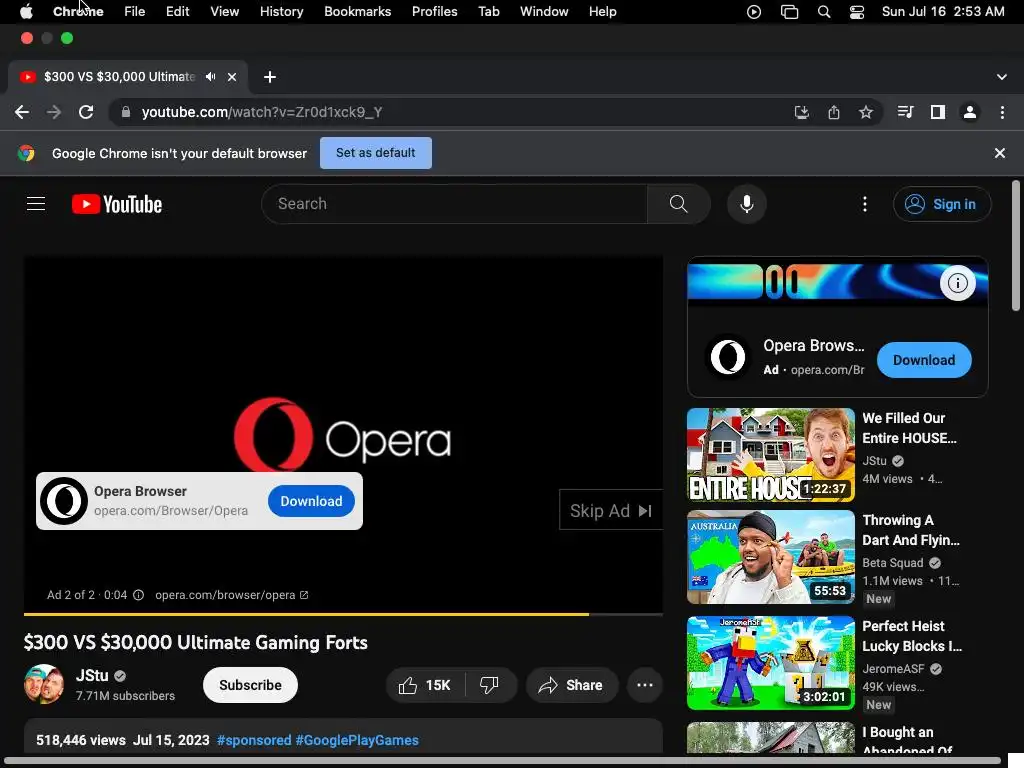Click the lock site info icon

tap(125, 112)
